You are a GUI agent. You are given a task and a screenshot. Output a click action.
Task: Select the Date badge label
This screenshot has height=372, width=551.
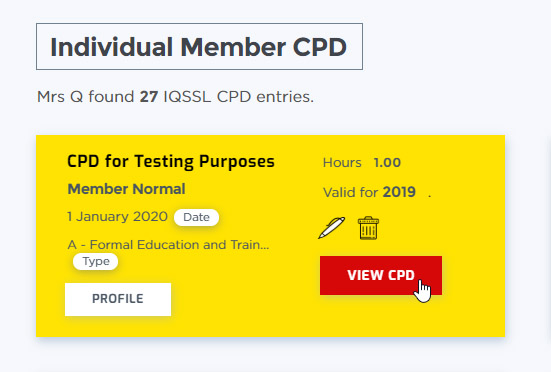(196, 217)
